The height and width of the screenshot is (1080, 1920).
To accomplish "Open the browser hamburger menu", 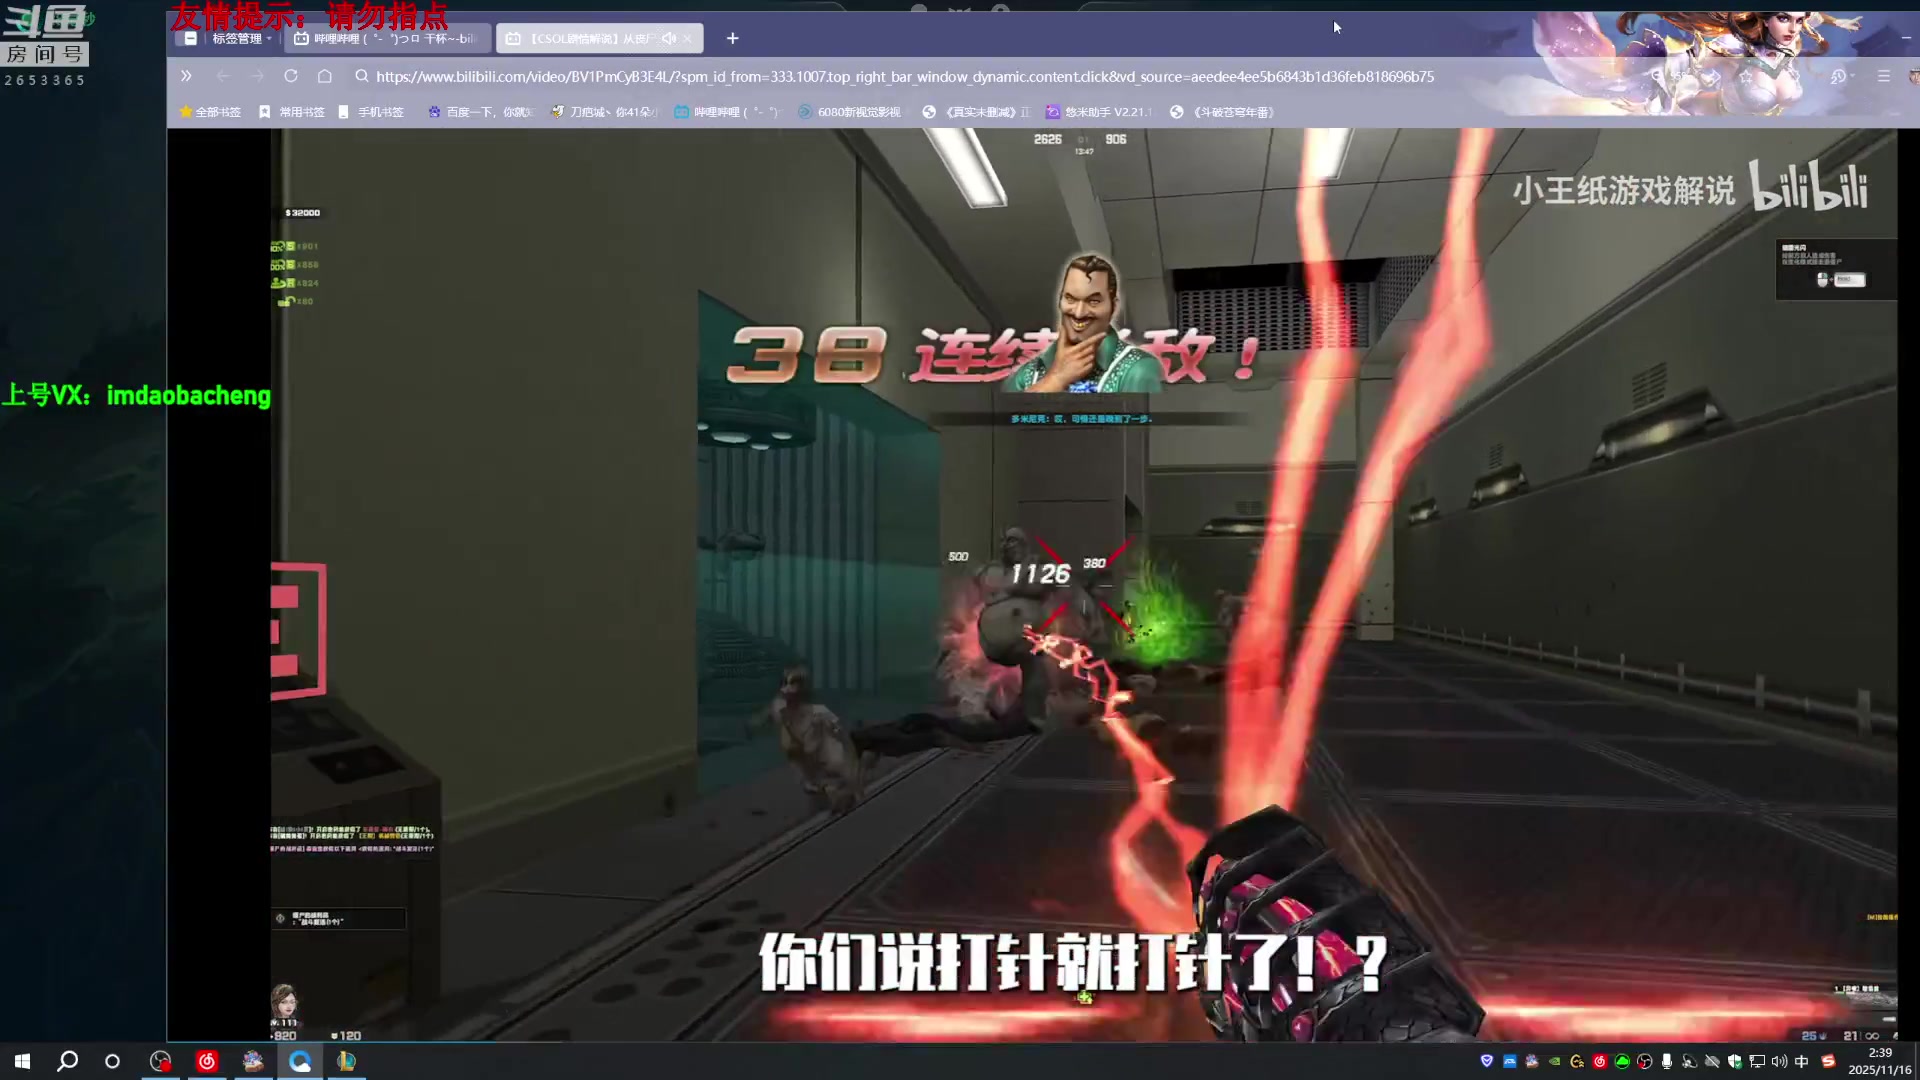I will click(1884, 76).
